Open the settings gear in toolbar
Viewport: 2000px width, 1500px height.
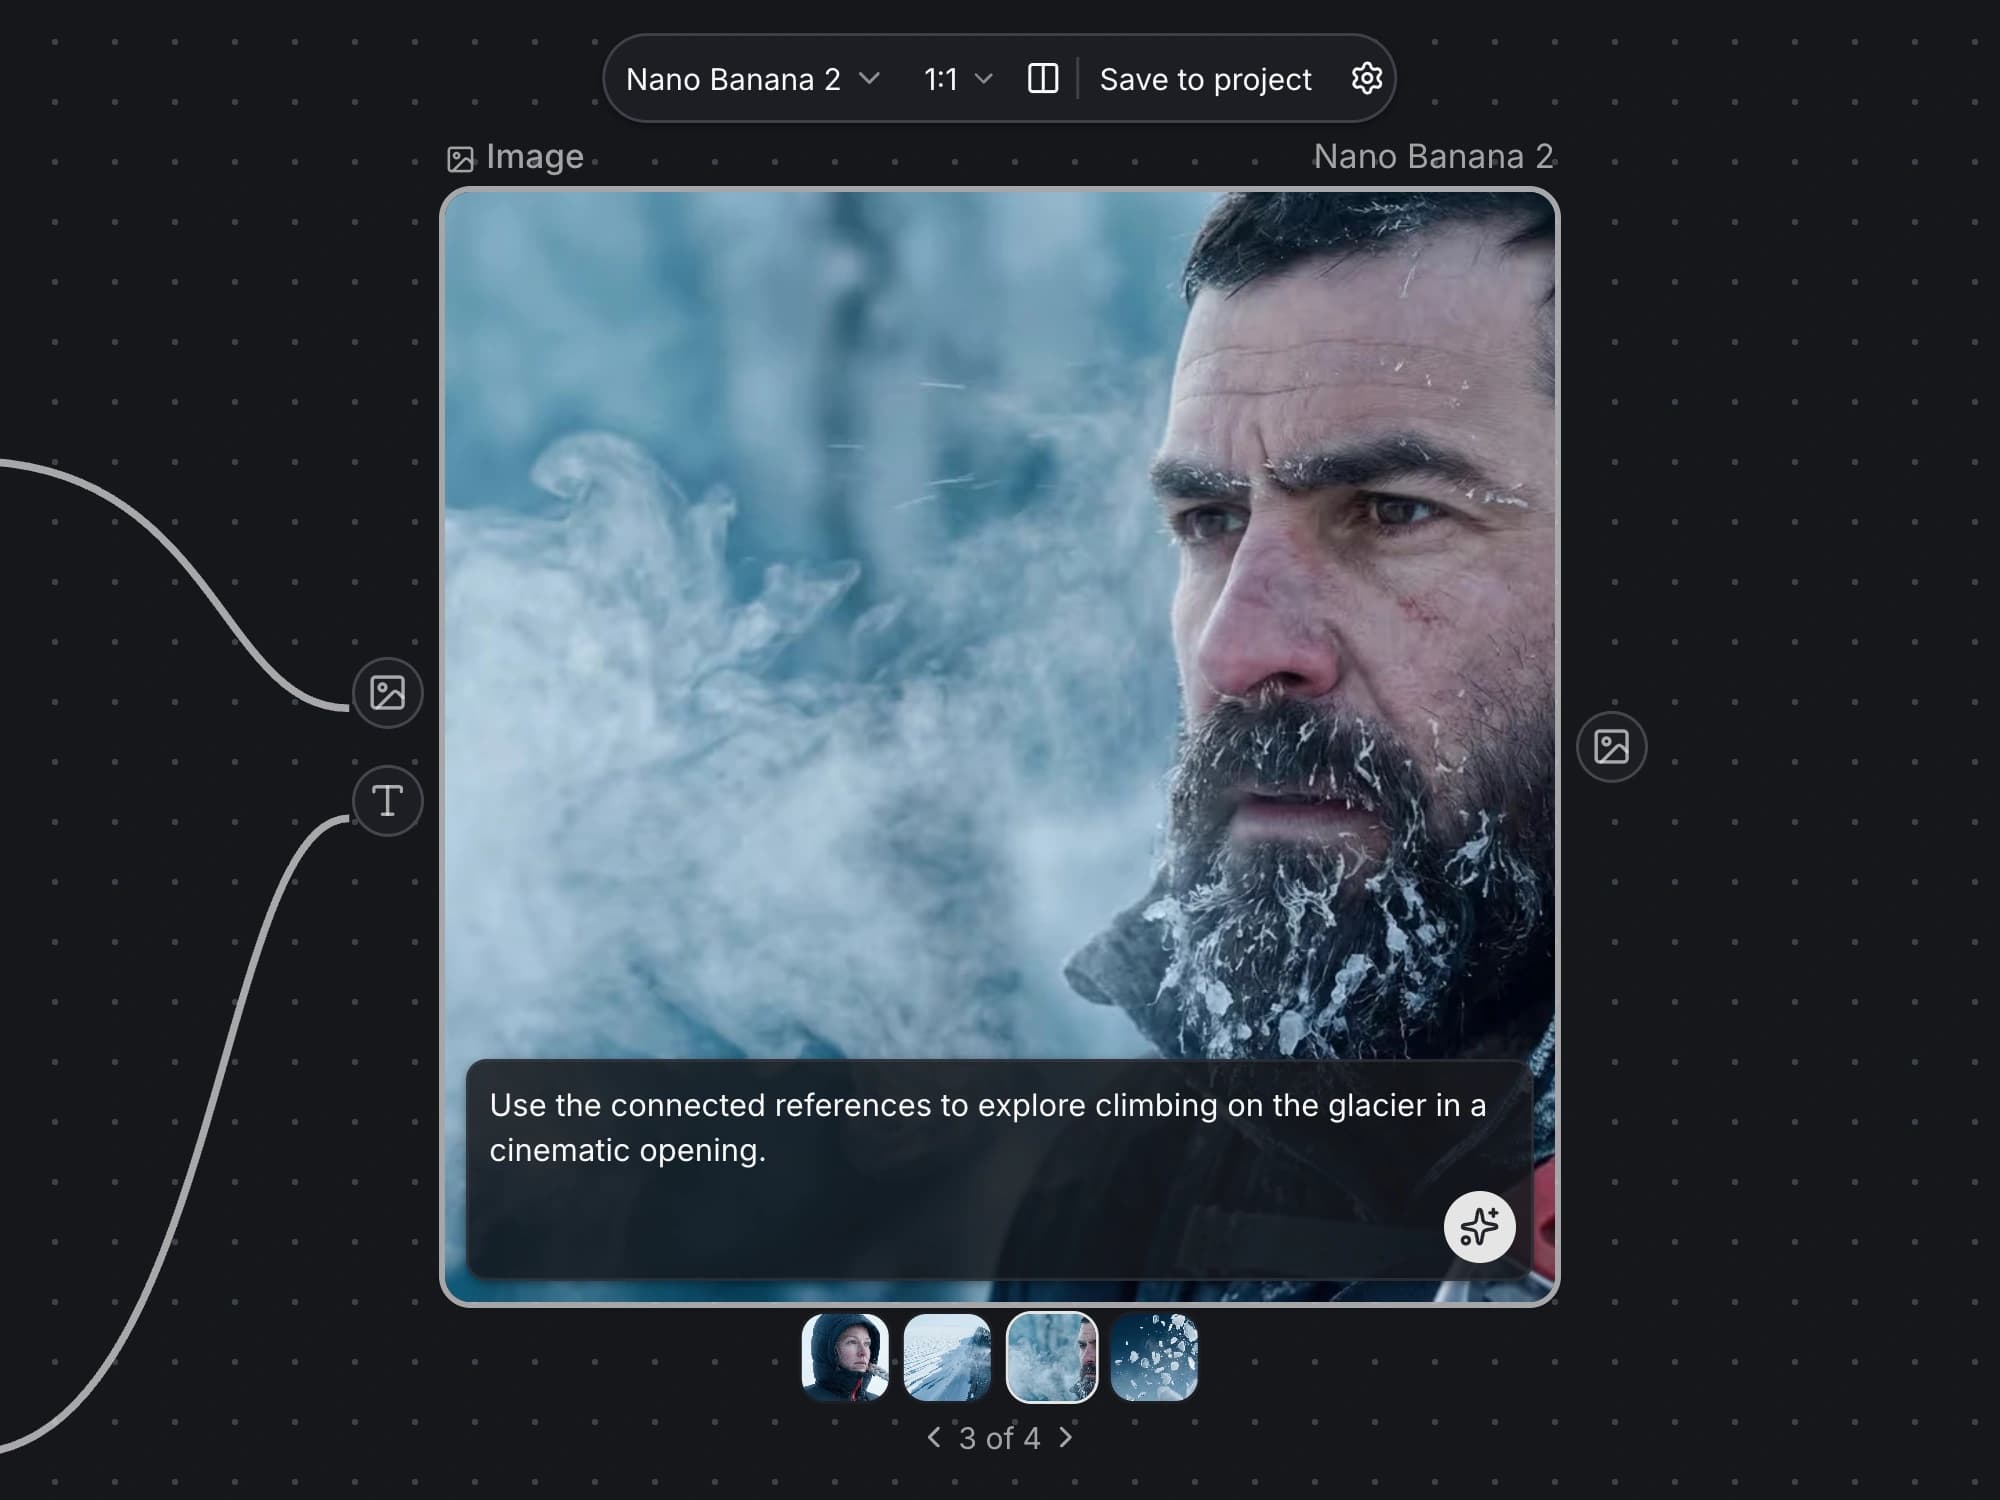coord(1366,78)
